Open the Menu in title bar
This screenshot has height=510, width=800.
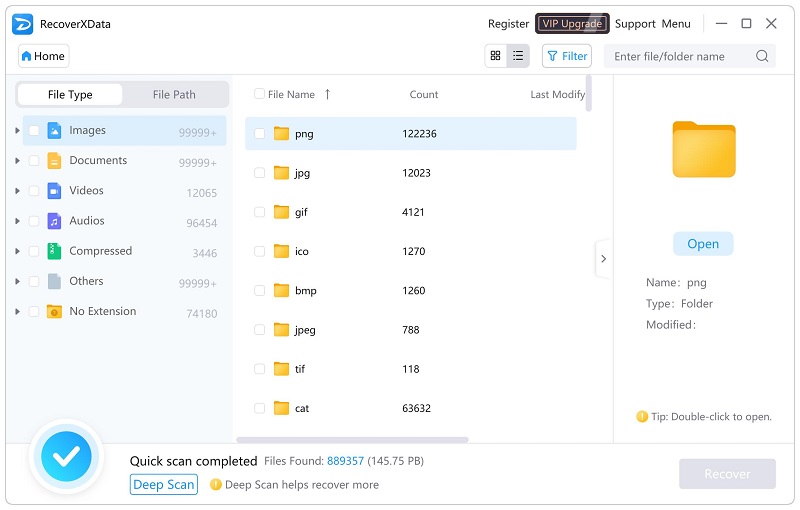point(676,23)
